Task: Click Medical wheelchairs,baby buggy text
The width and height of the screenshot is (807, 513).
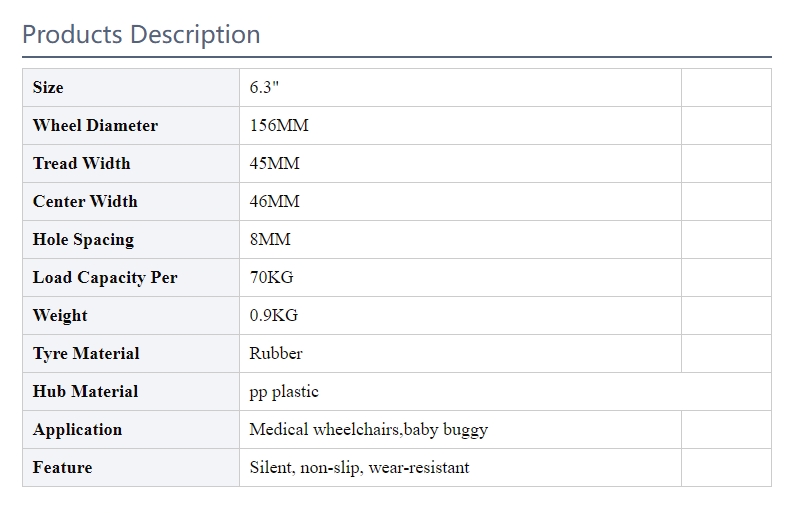Action: (x=369, y=430)
